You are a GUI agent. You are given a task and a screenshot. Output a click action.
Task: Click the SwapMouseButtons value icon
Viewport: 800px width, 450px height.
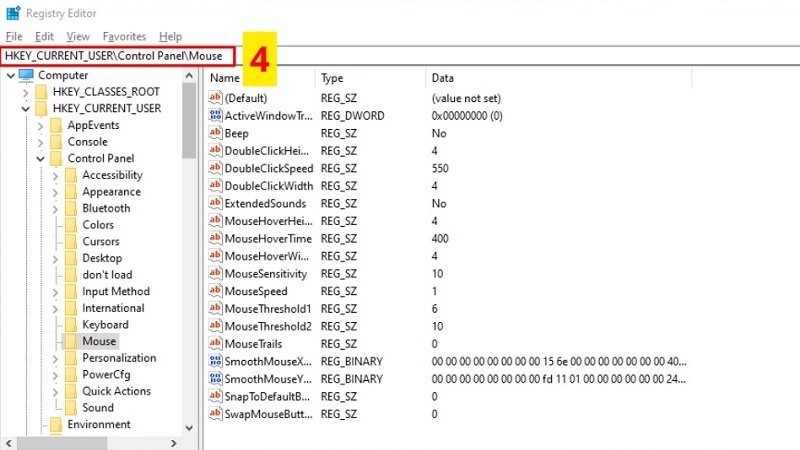coord(215,413)
